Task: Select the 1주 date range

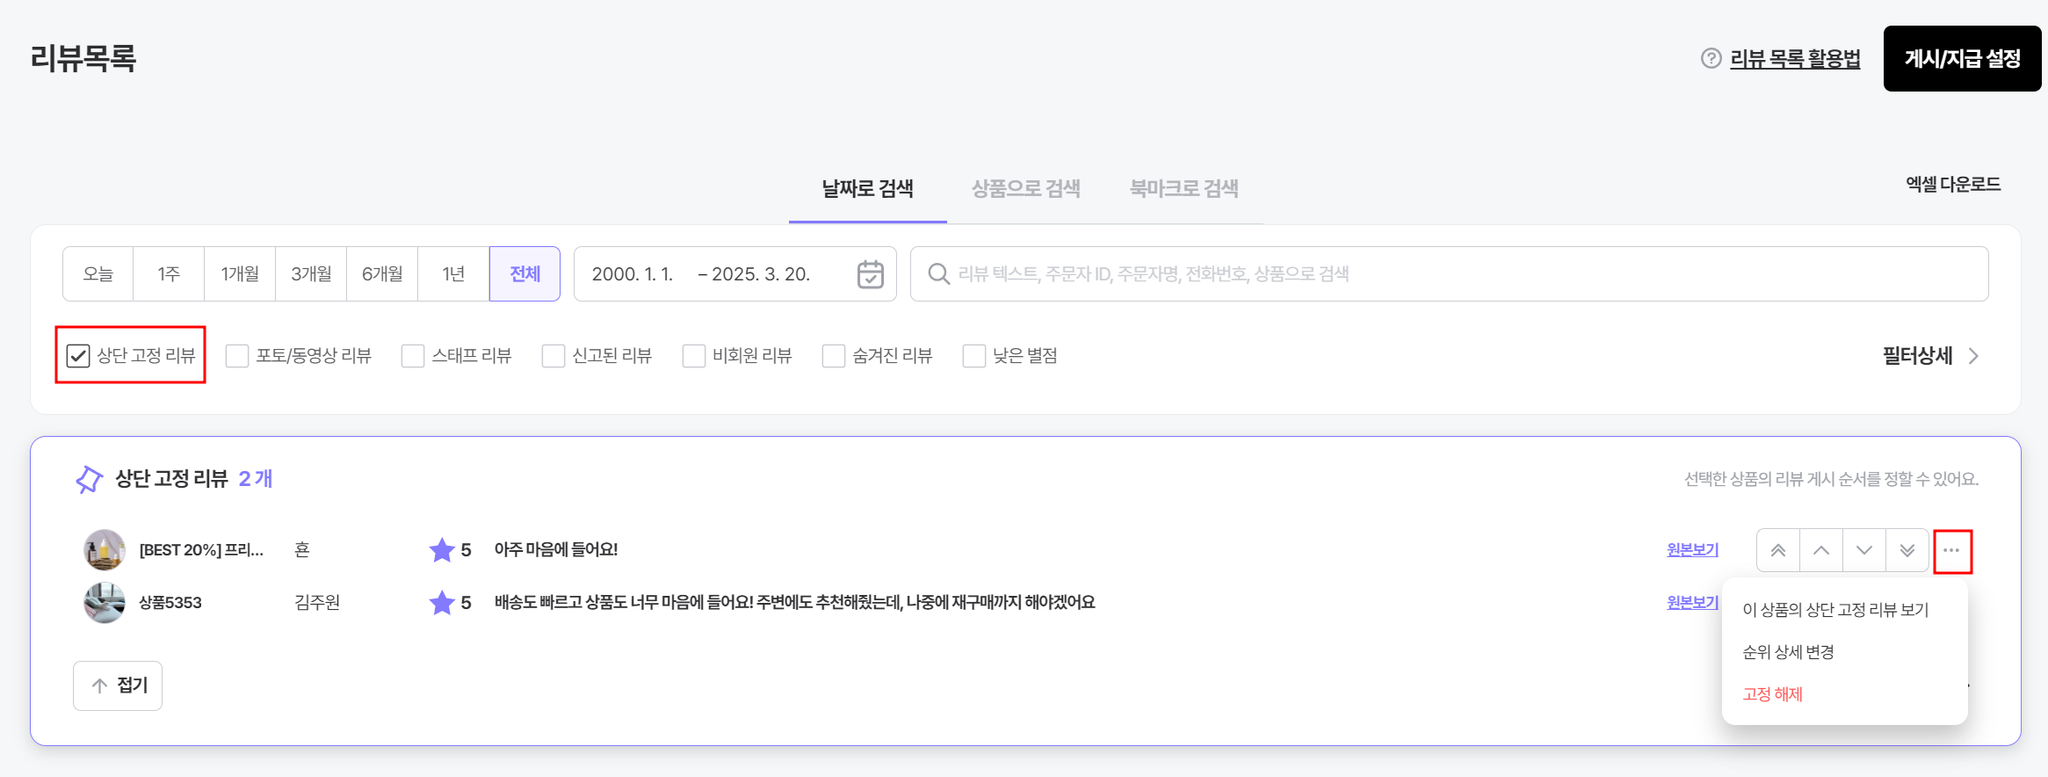Action: pos(169,274)
